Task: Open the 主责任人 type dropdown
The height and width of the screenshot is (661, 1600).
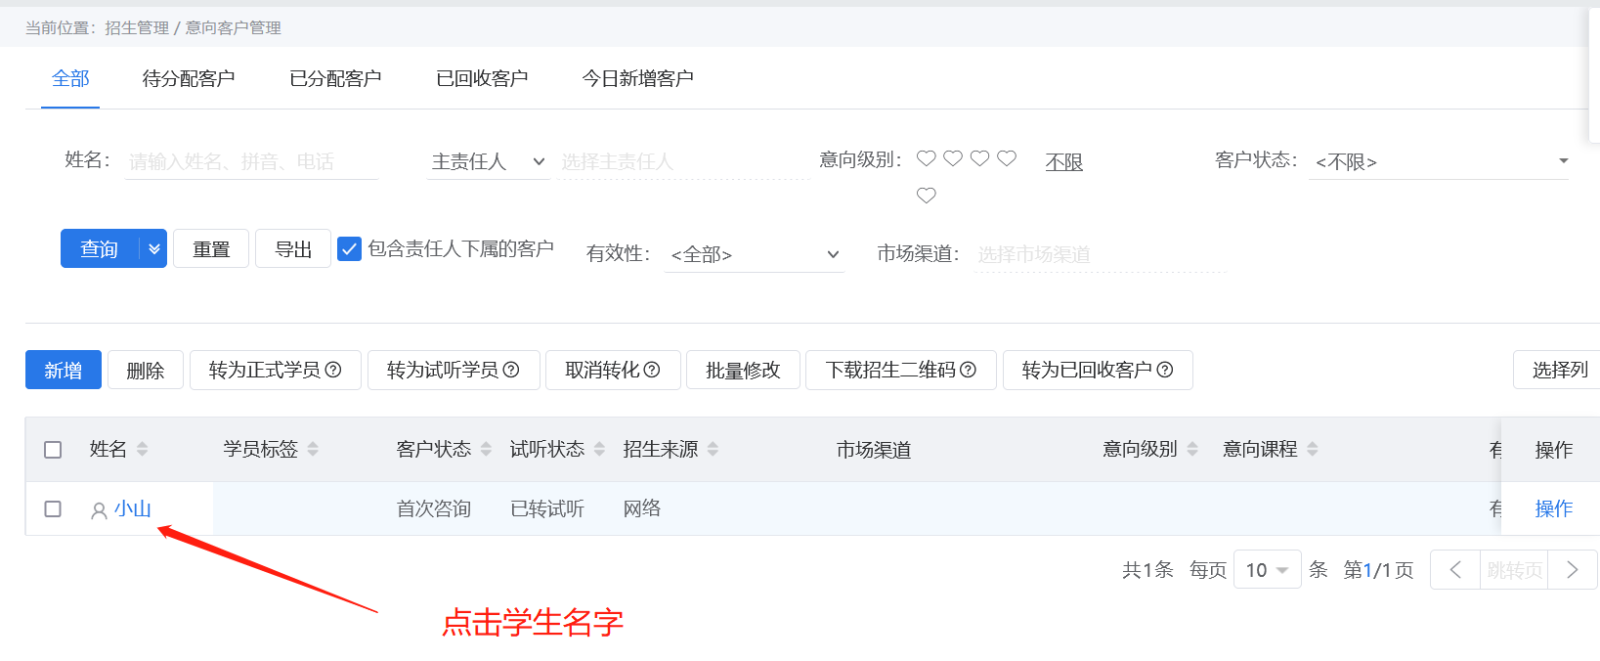Action: coord(489,162)
